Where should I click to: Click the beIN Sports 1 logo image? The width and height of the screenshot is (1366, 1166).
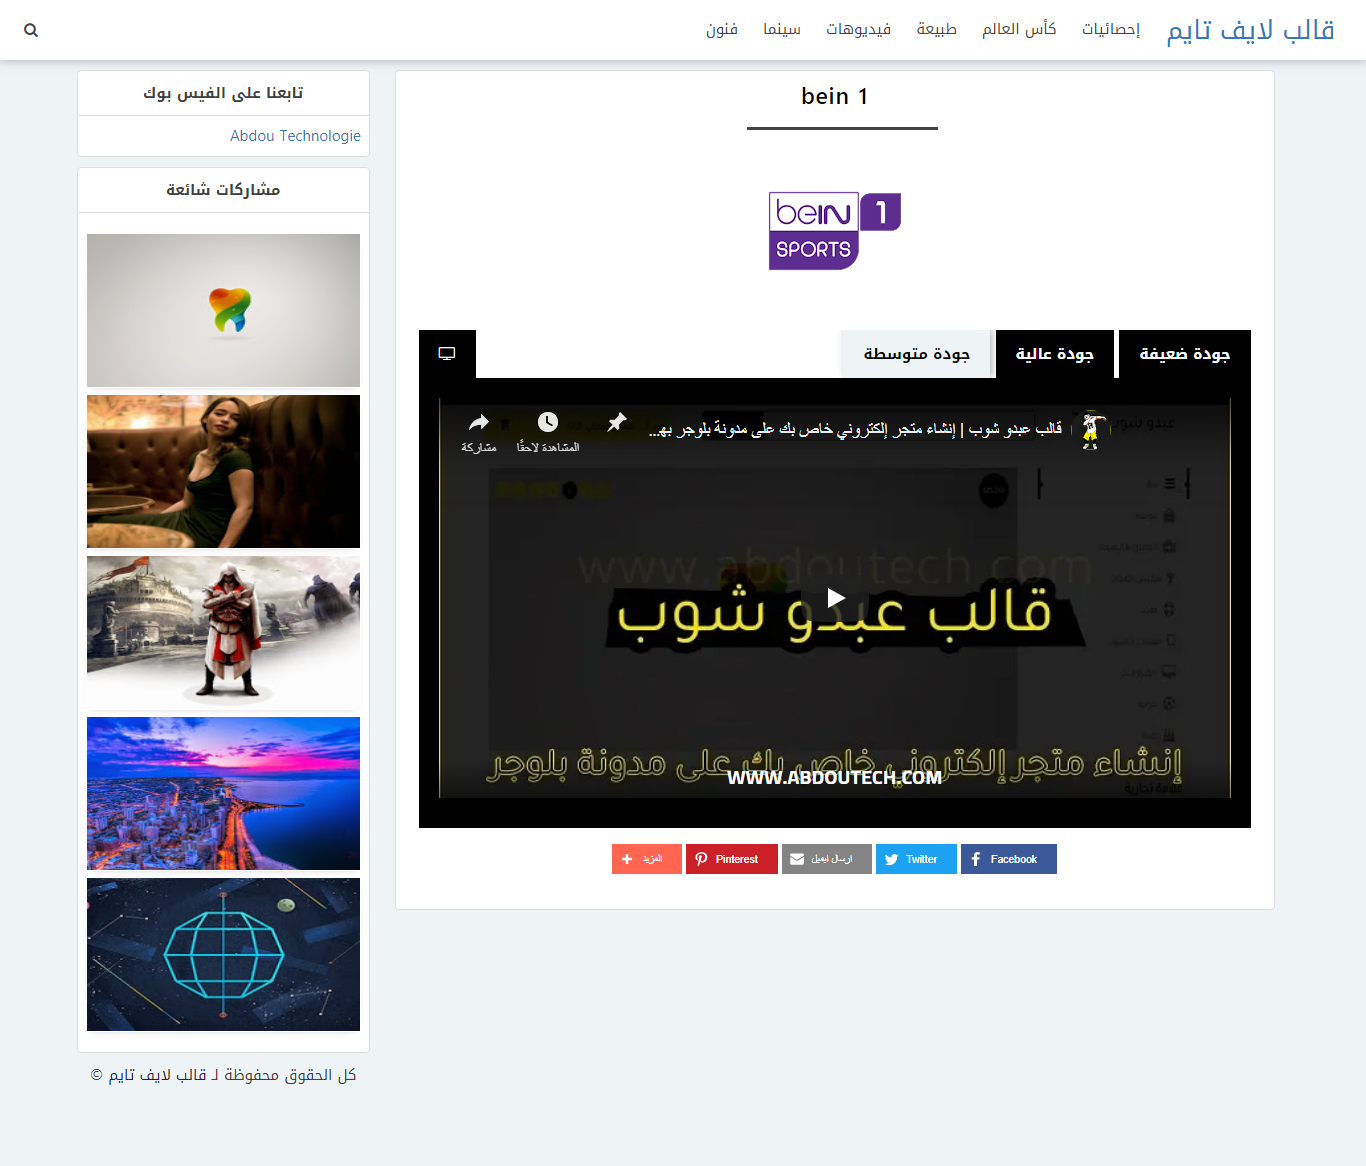click(x=835, y=231)
